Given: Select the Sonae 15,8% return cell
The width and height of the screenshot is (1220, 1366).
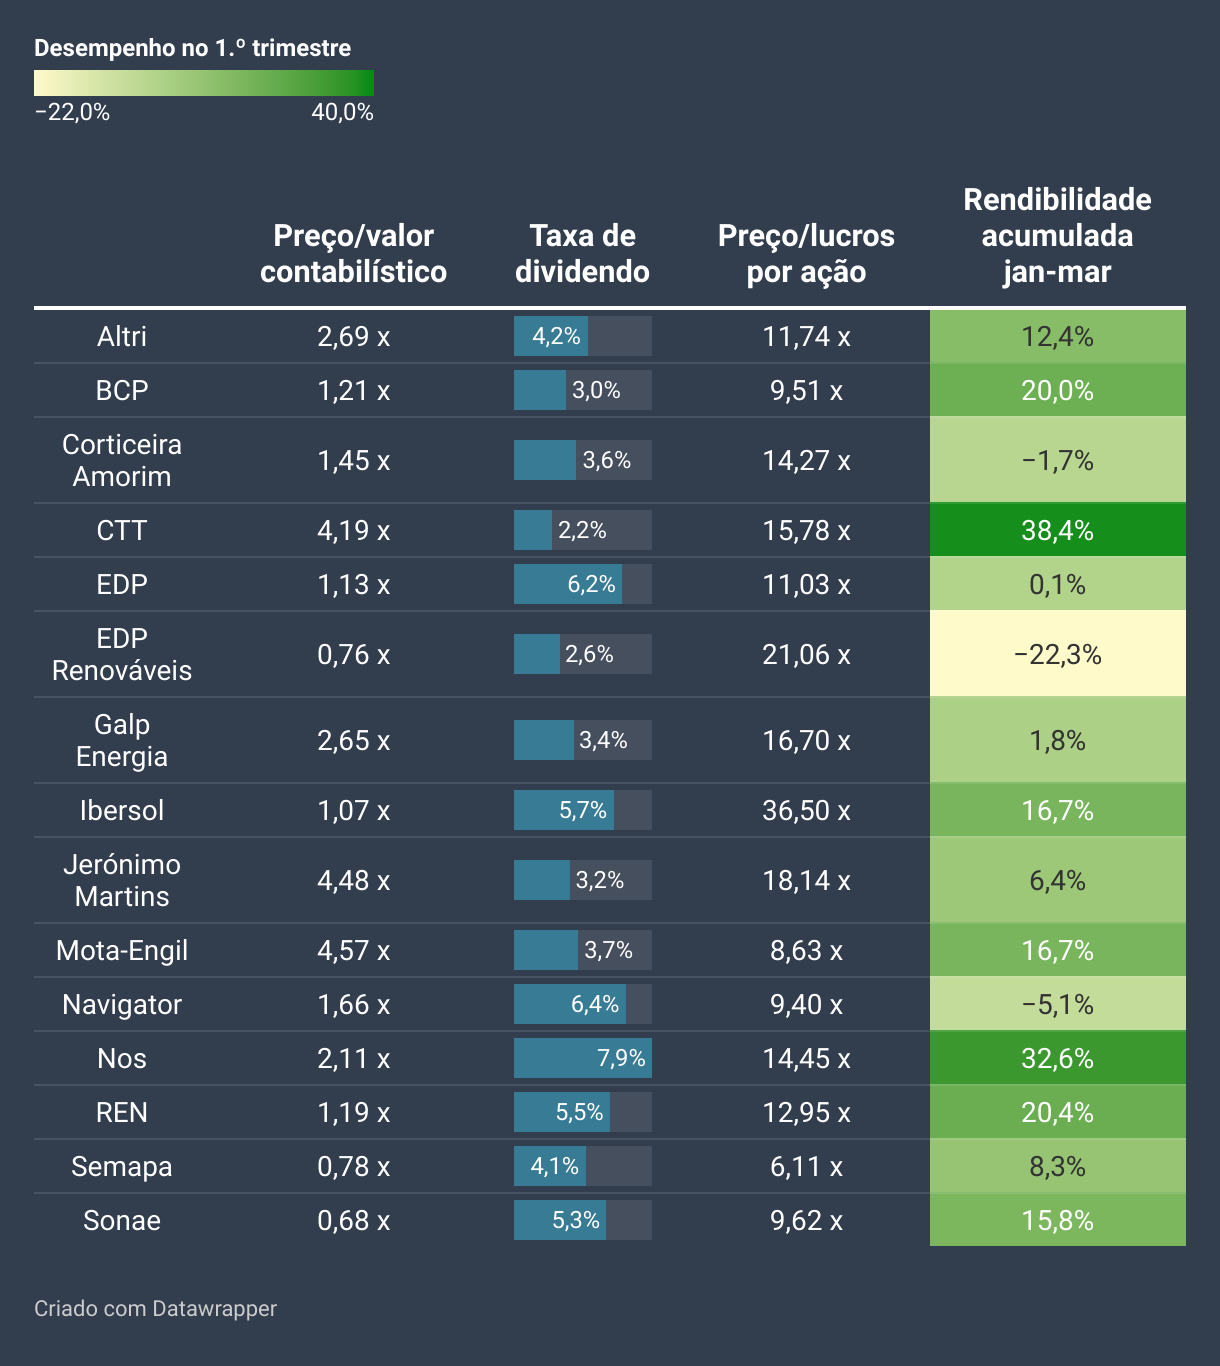Looking at the screenshot, I should 1057,1220.
